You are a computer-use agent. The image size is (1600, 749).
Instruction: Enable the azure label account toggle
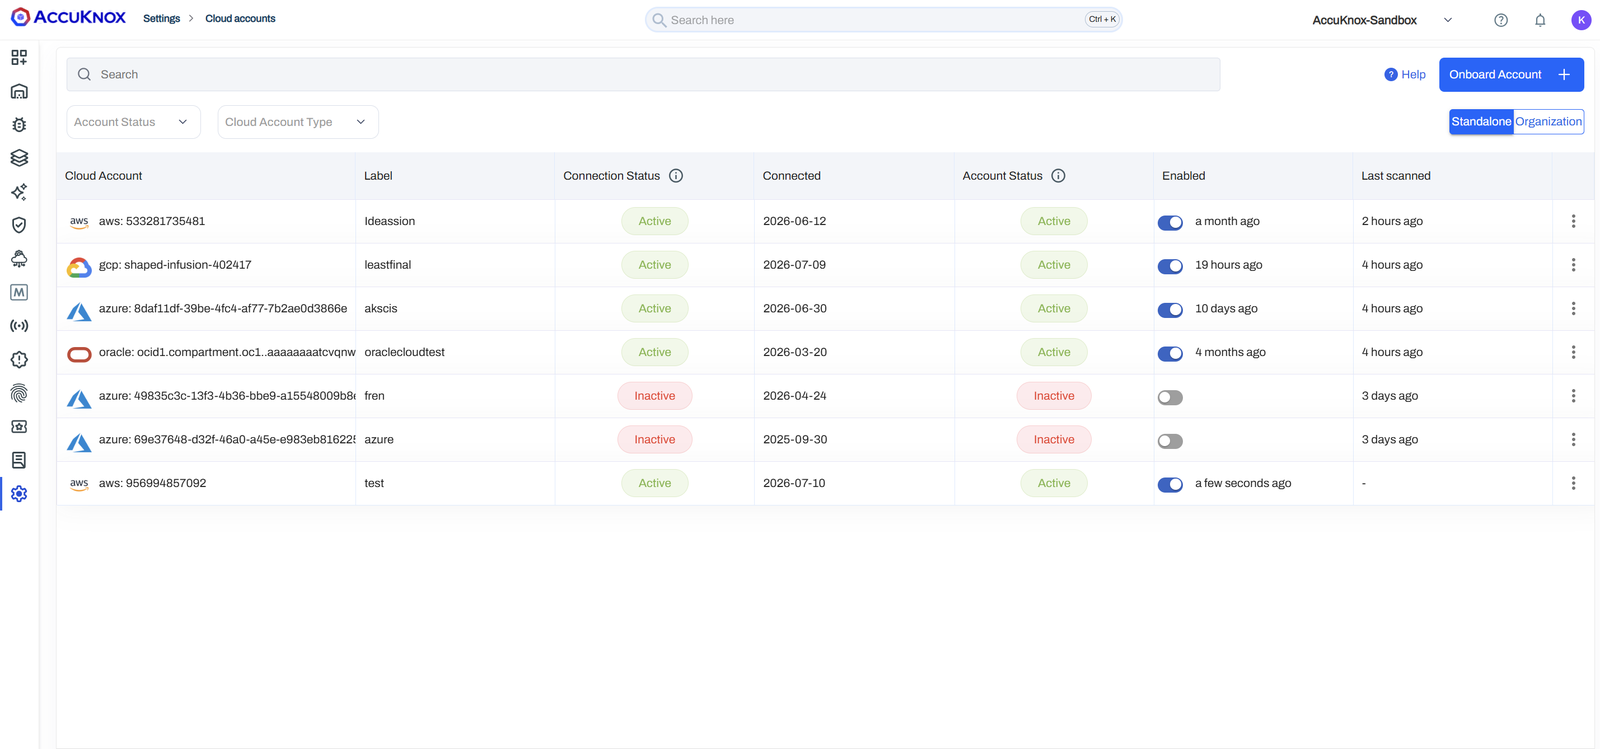(1170, 441)
